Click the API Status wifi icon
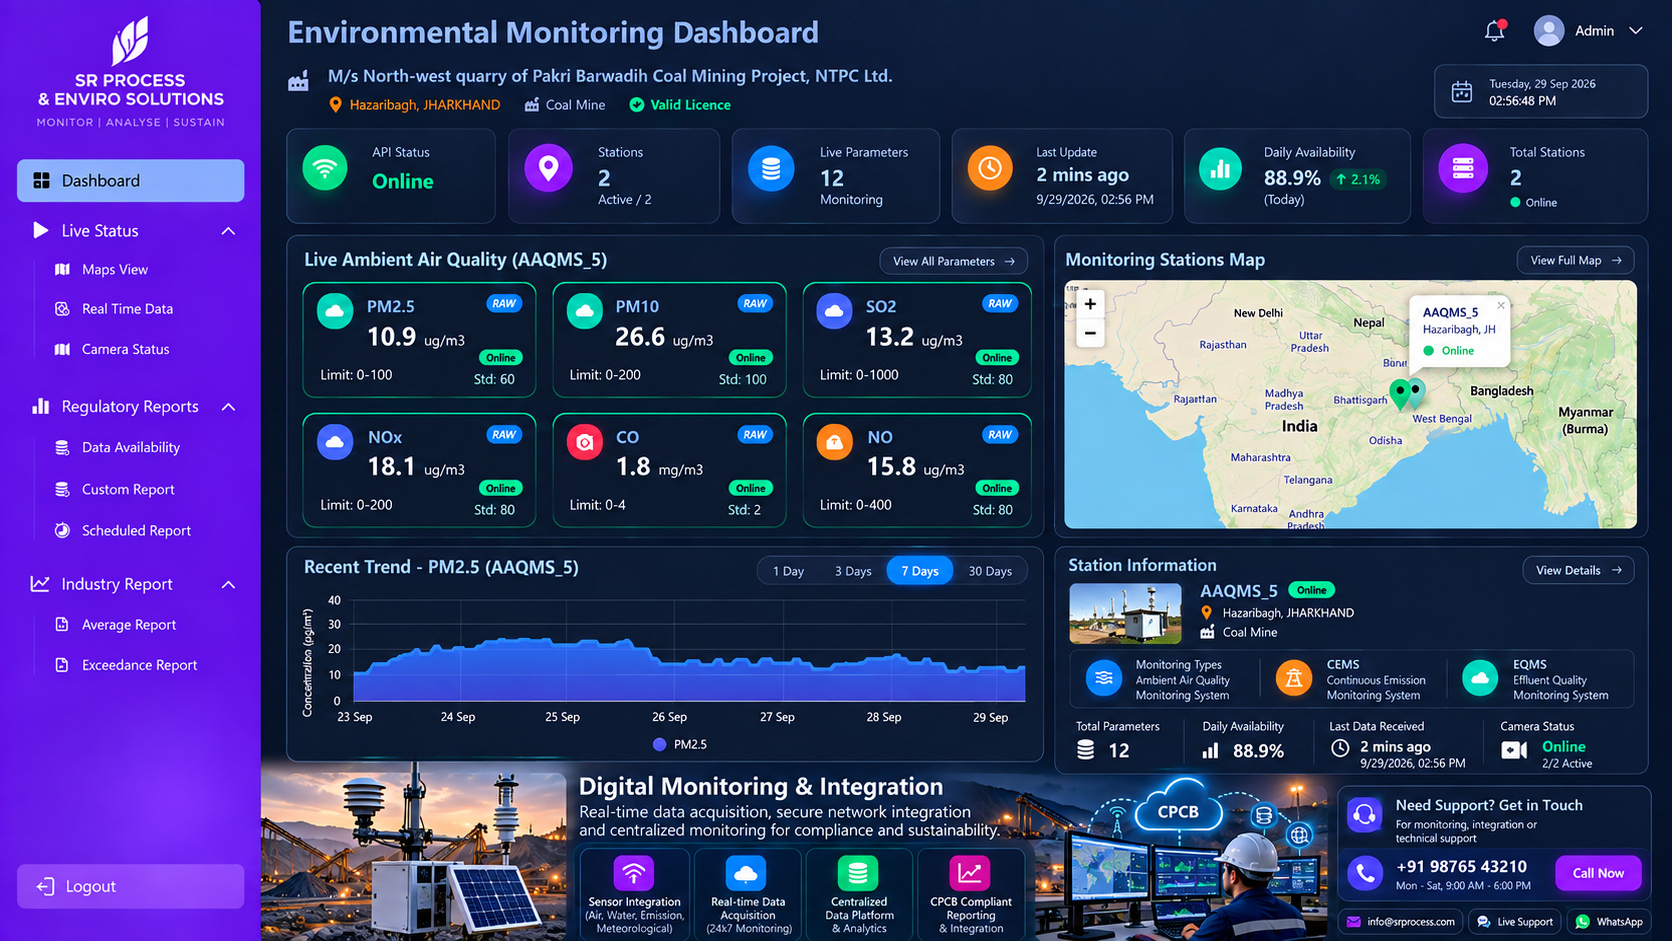The image size is (1672, 941). click(325, 168)
